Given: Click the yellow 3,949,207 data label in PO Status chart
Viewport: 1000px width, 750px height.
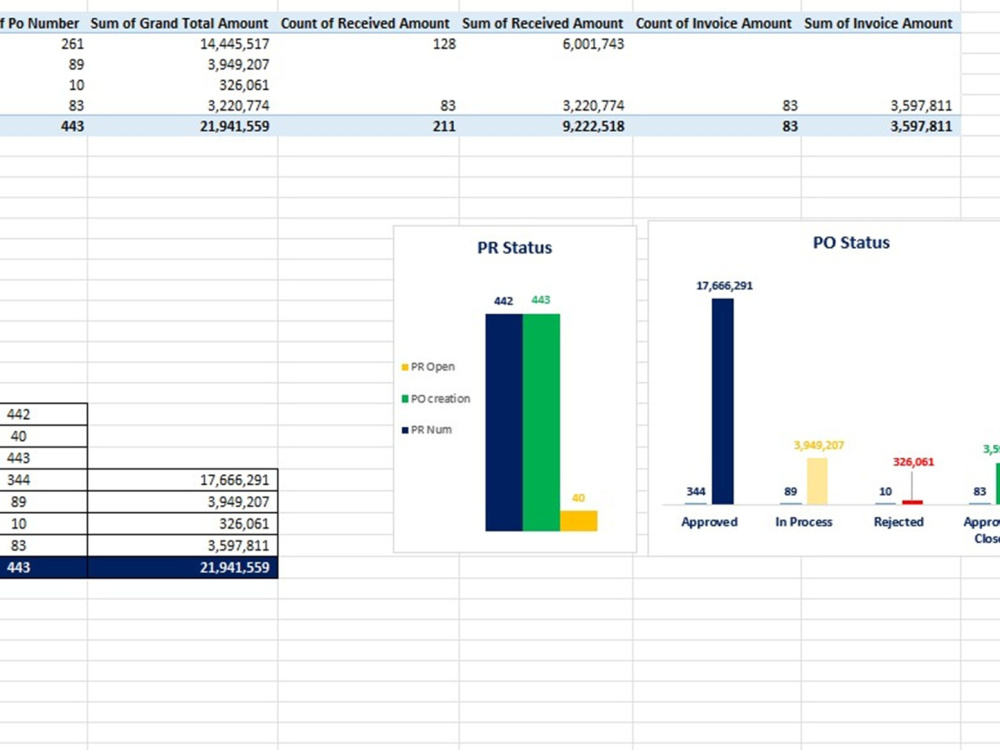Looking at the screenshot, I should click(x=819, y=445).
